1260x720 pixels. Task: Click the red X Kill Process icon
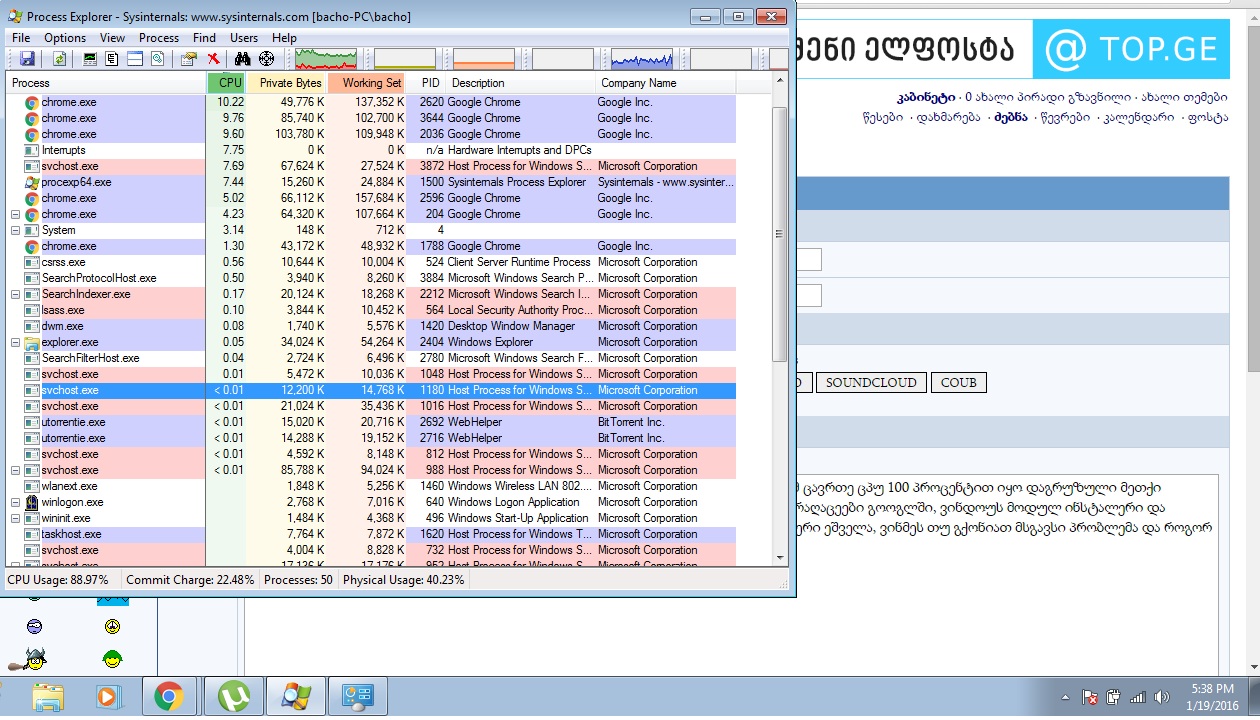(213, 59)
